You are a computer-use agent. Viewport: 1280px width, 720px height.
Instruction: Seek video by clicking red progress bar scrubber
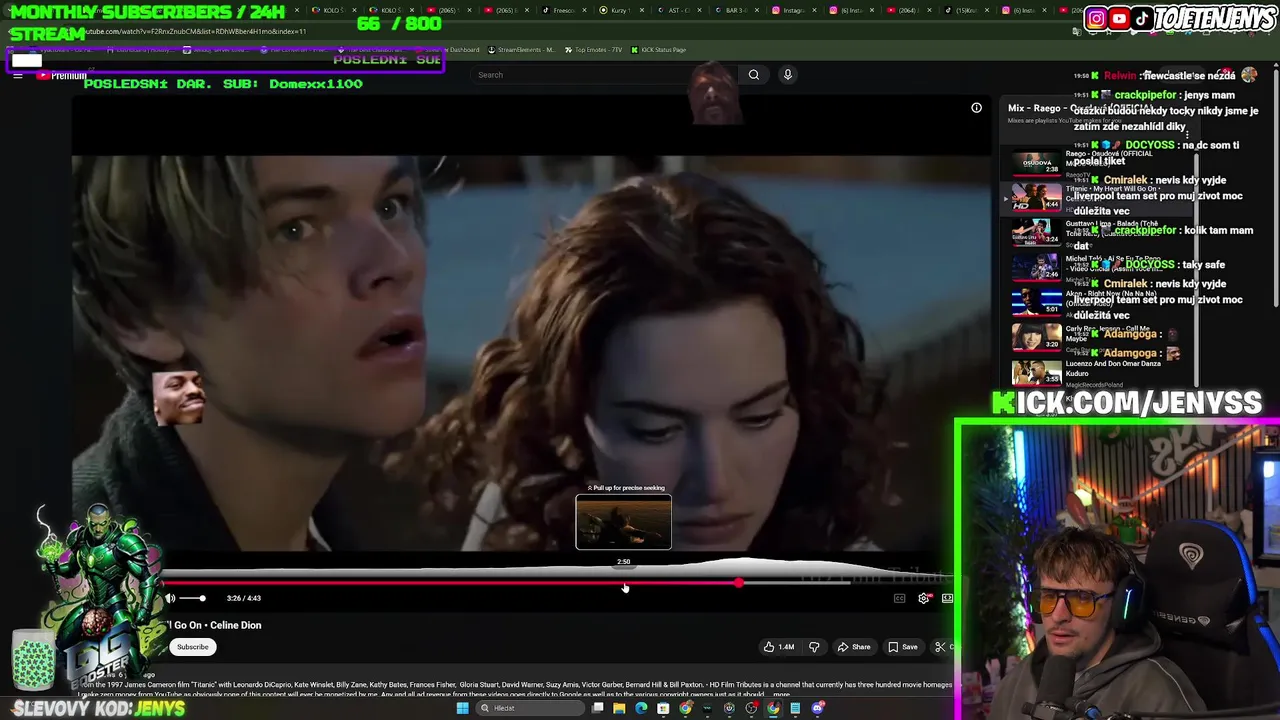tap(738, 583)
